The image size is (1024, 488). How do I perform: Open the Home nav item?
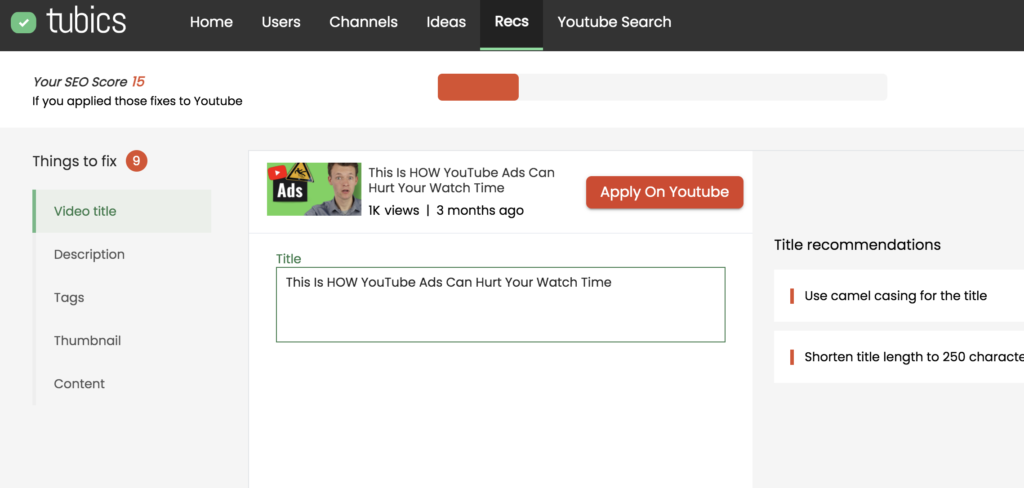[211, 22]
